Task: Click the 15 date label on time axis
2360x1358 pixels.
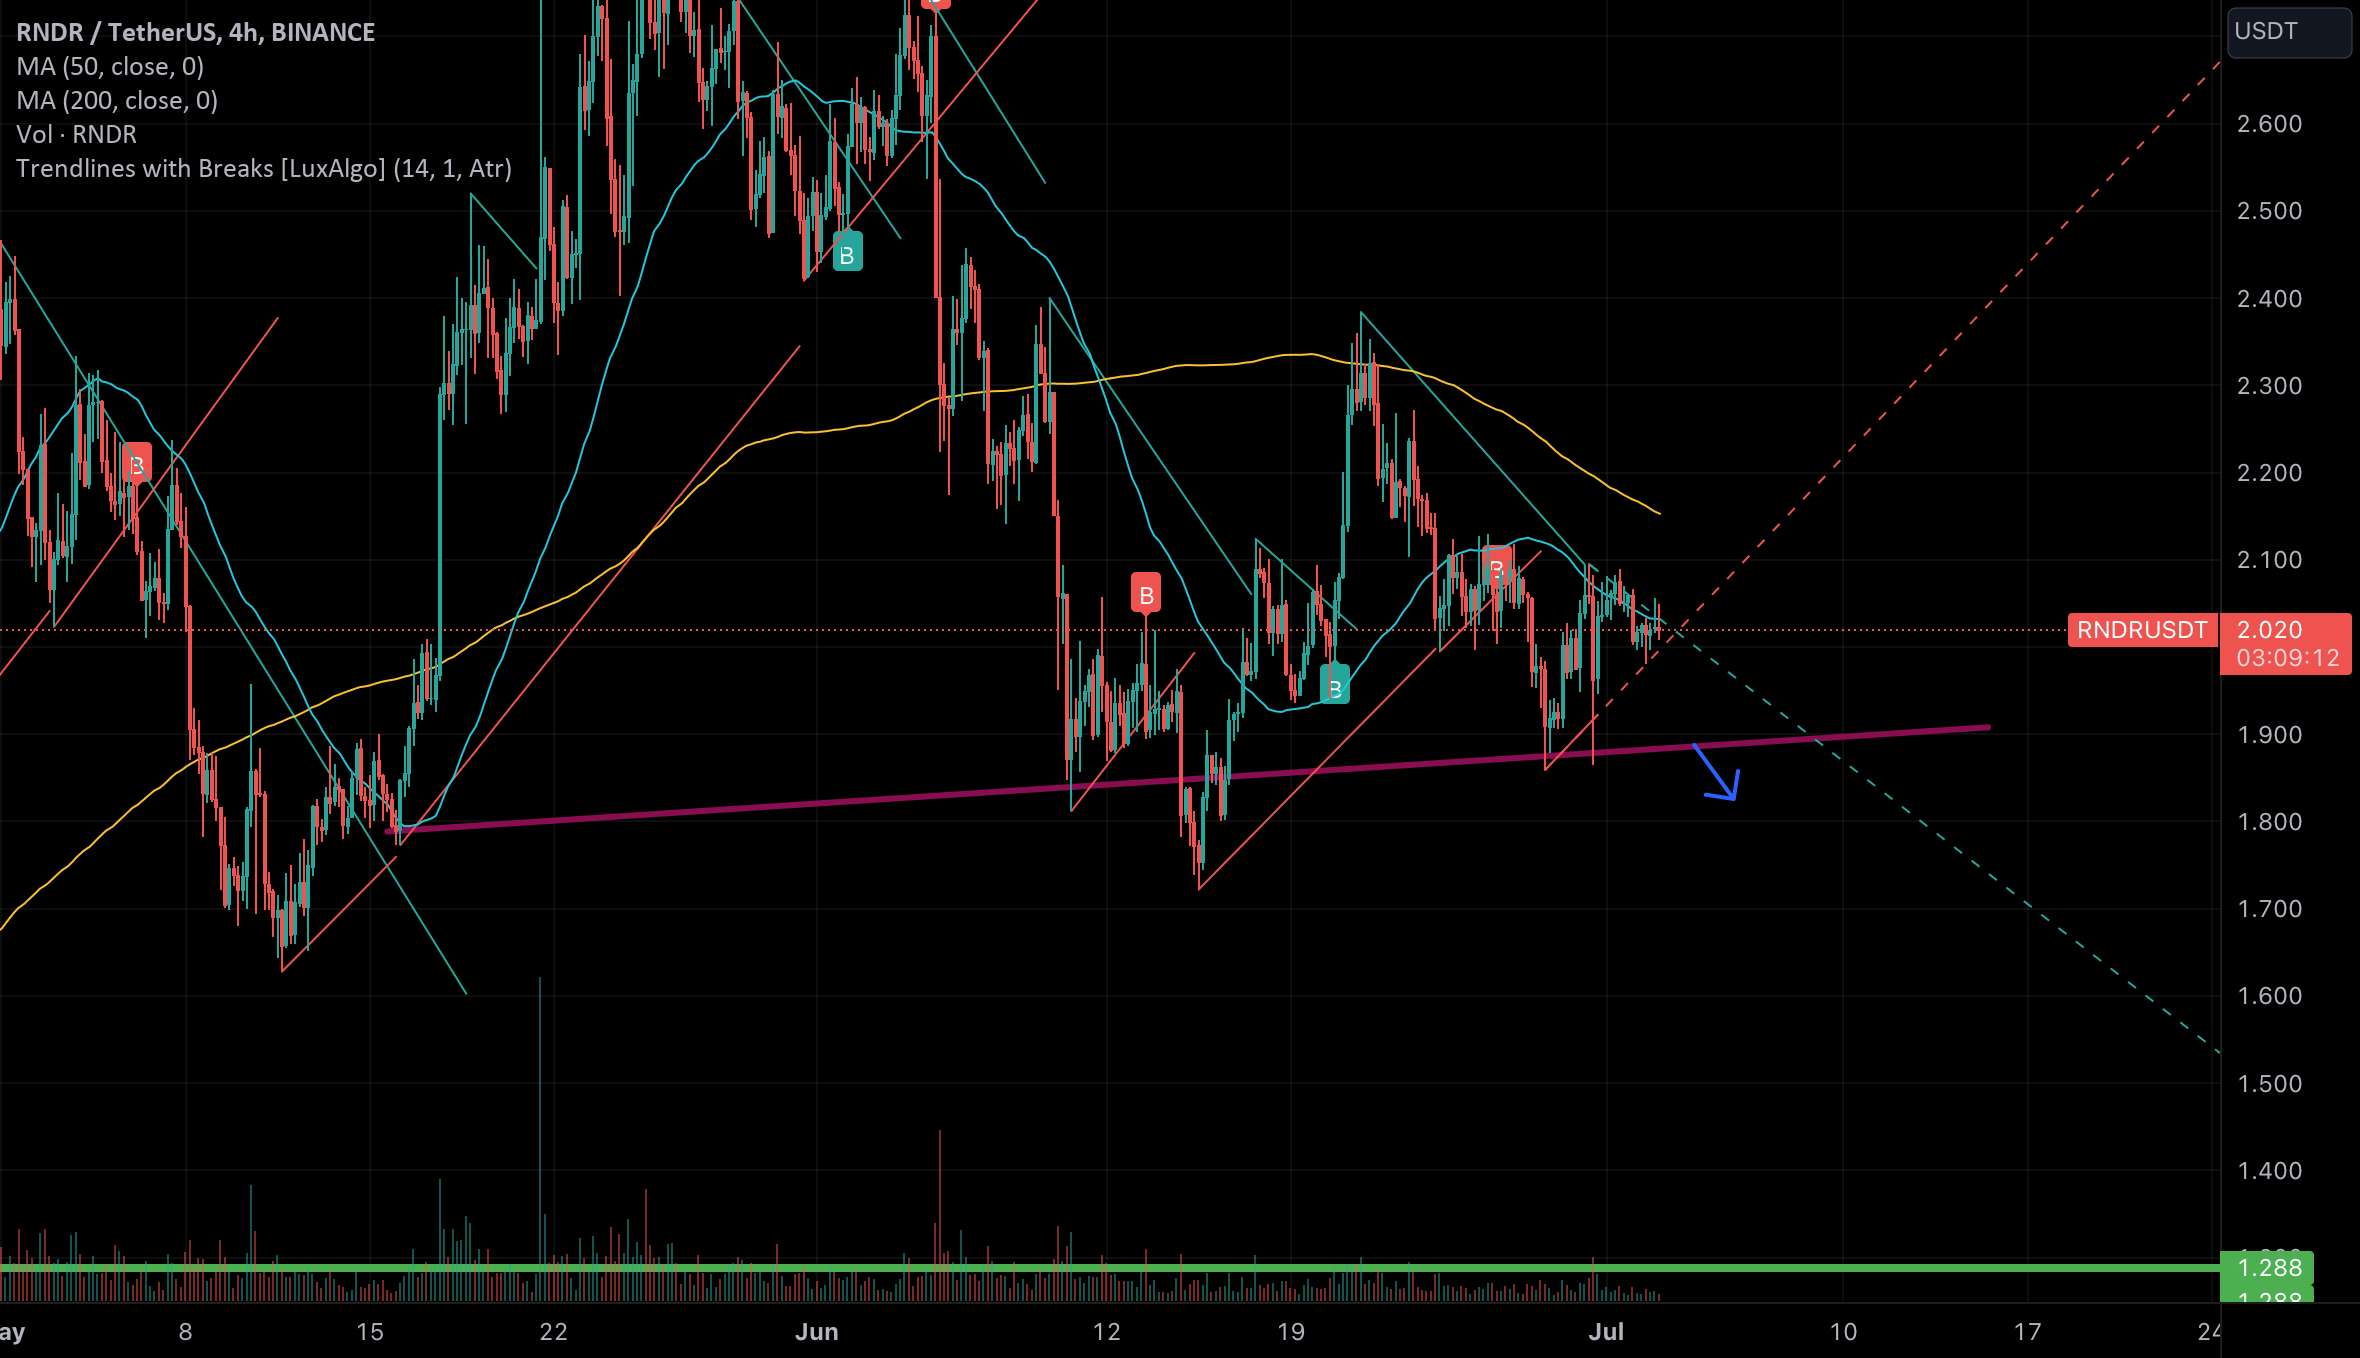Action: [x=370, y=1332]
